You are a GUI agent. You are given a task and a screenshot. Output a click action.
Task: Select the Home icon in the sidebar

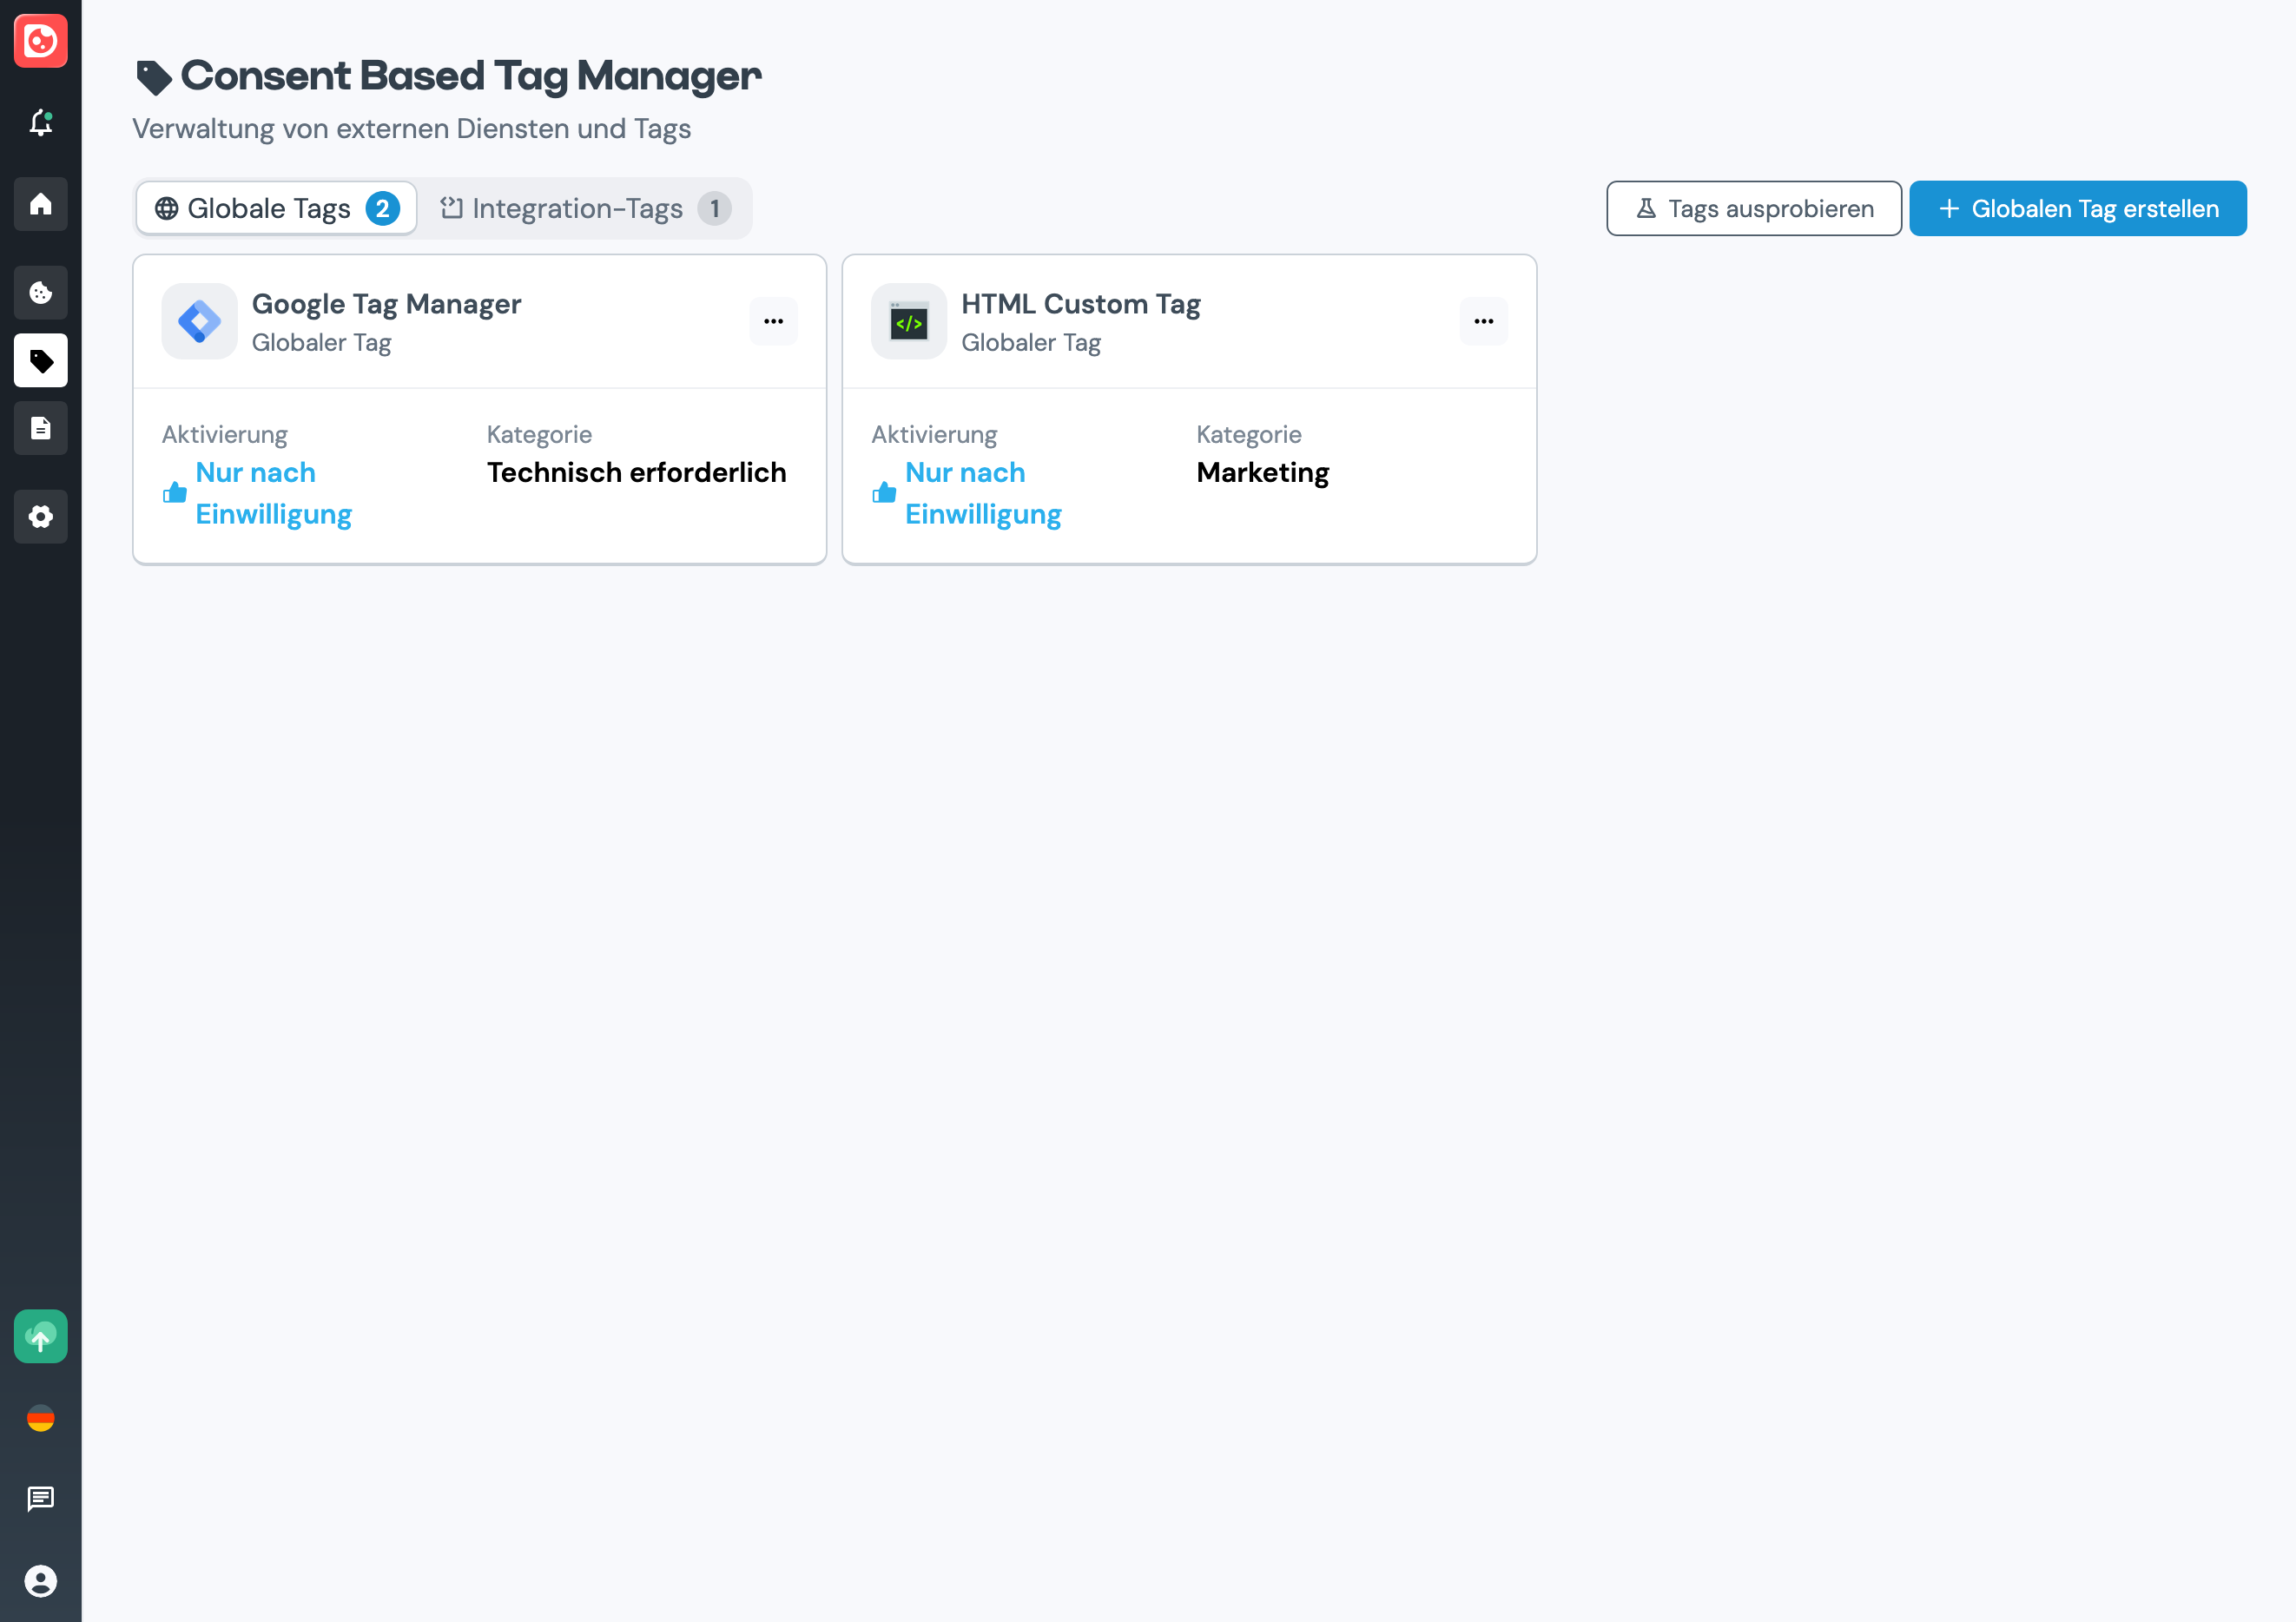(40, 204)
